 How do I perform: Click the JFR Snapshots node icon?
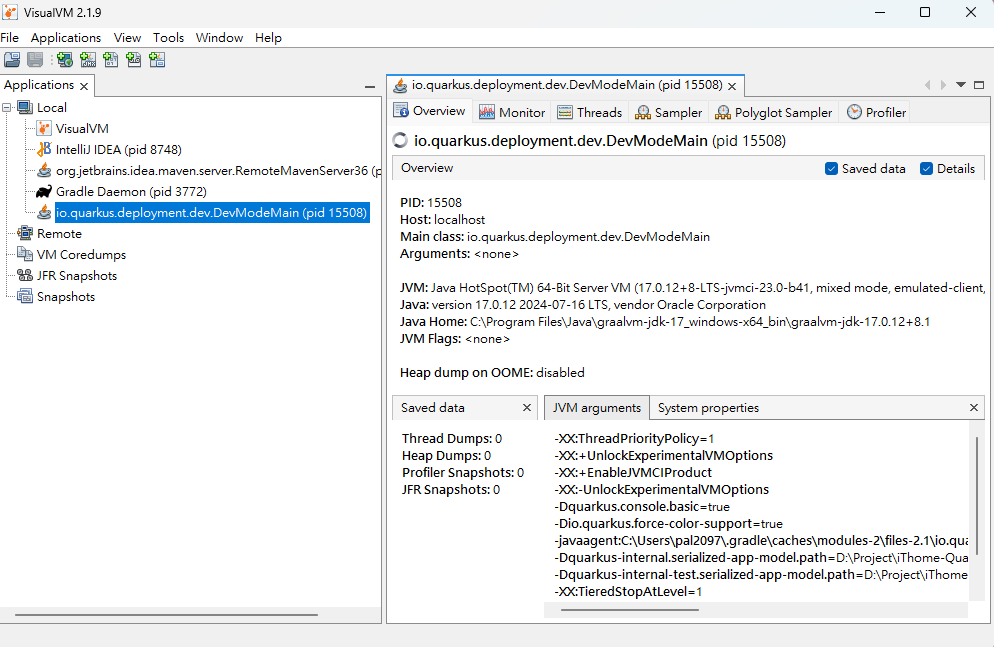point(25,275)
